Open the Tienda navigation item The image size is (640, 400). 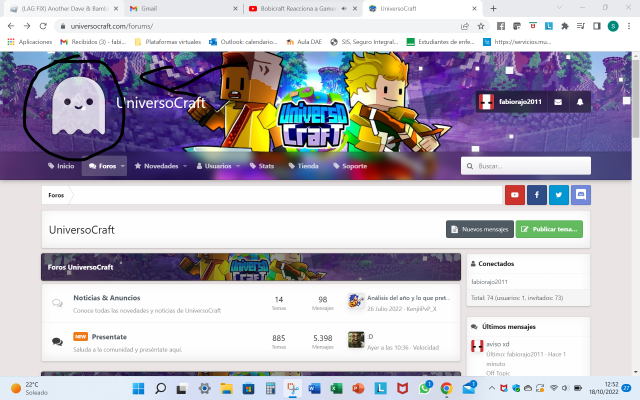[x=303, y=166]
